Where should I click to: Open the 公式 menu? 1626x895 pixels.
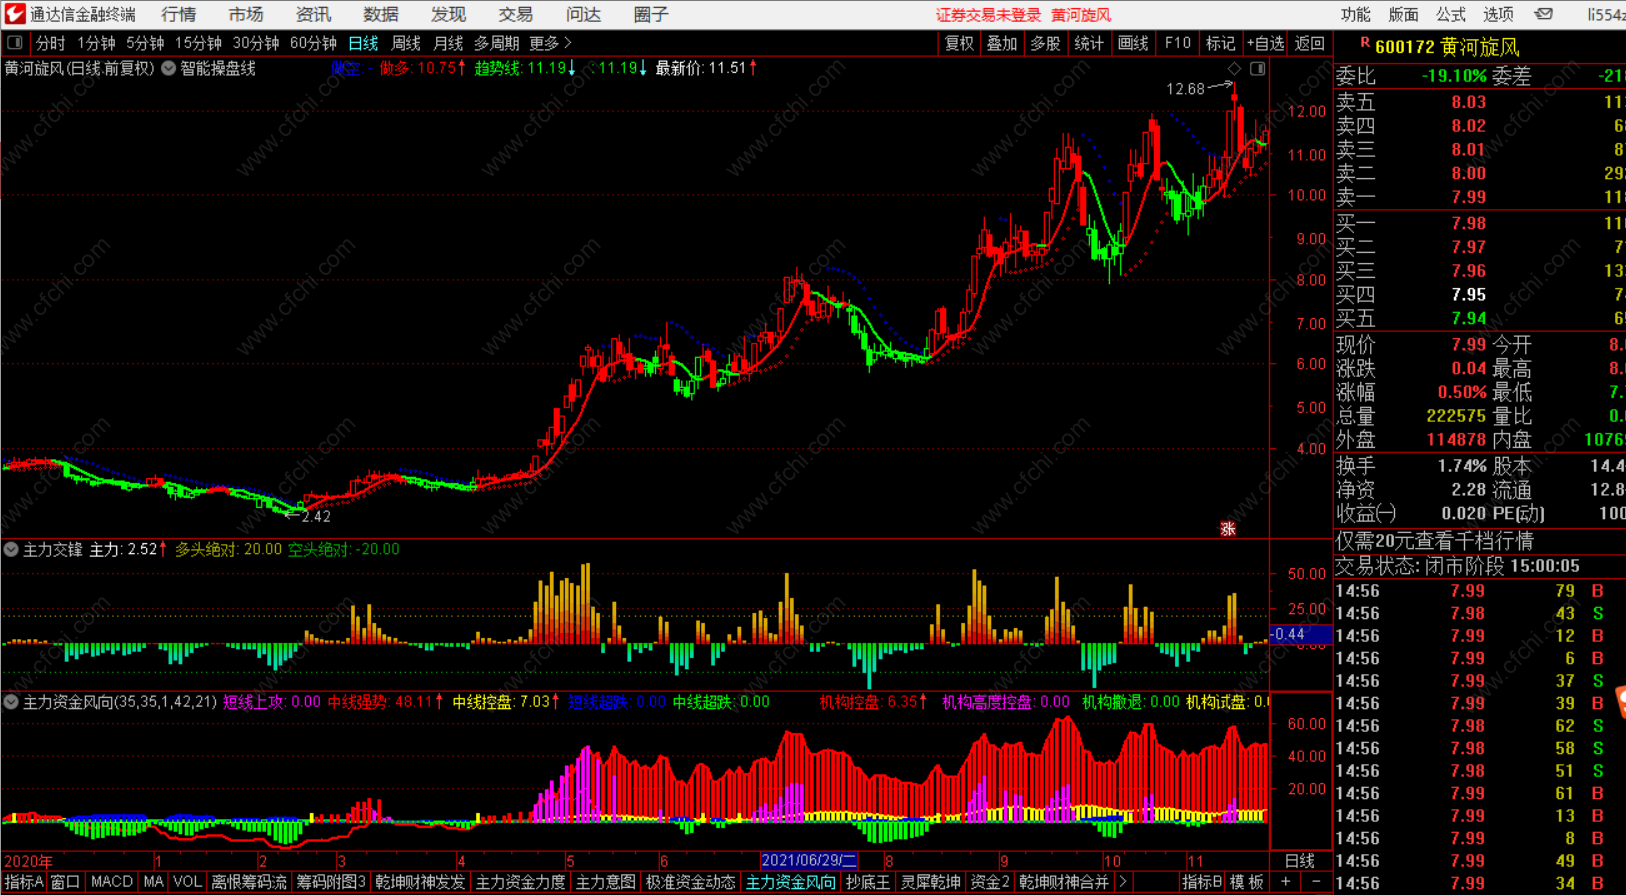[x=1451, y=14]
